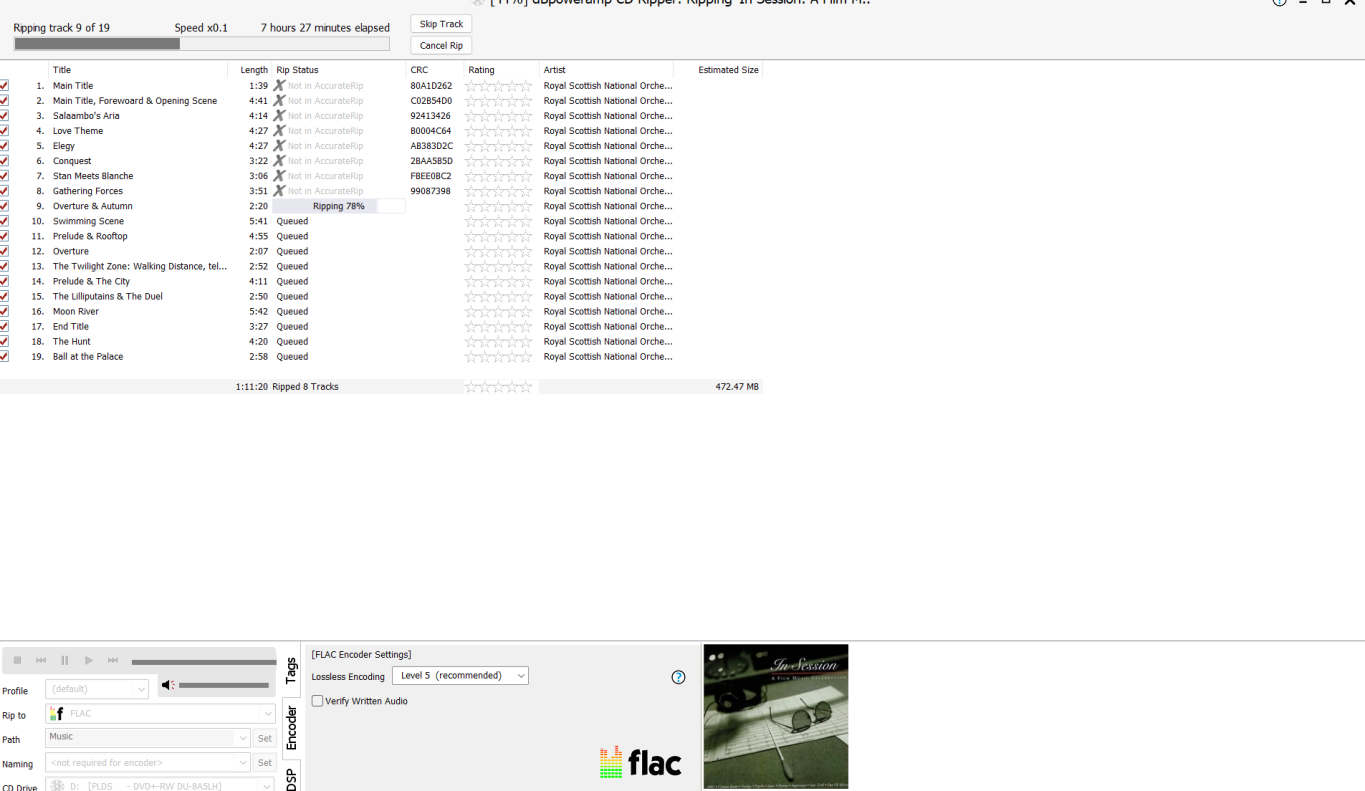Click the FLAC icon in Rip to field
This screenshot has height=791, width=1365.
[57, 714]
